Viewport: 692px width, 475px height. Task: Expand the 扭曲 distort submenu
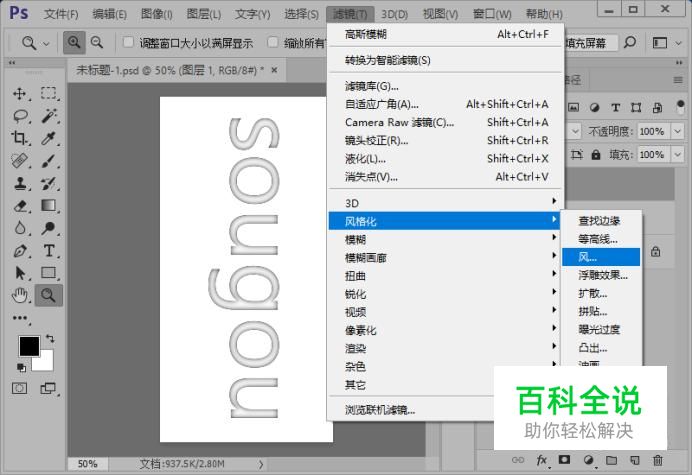click(445, 276)
